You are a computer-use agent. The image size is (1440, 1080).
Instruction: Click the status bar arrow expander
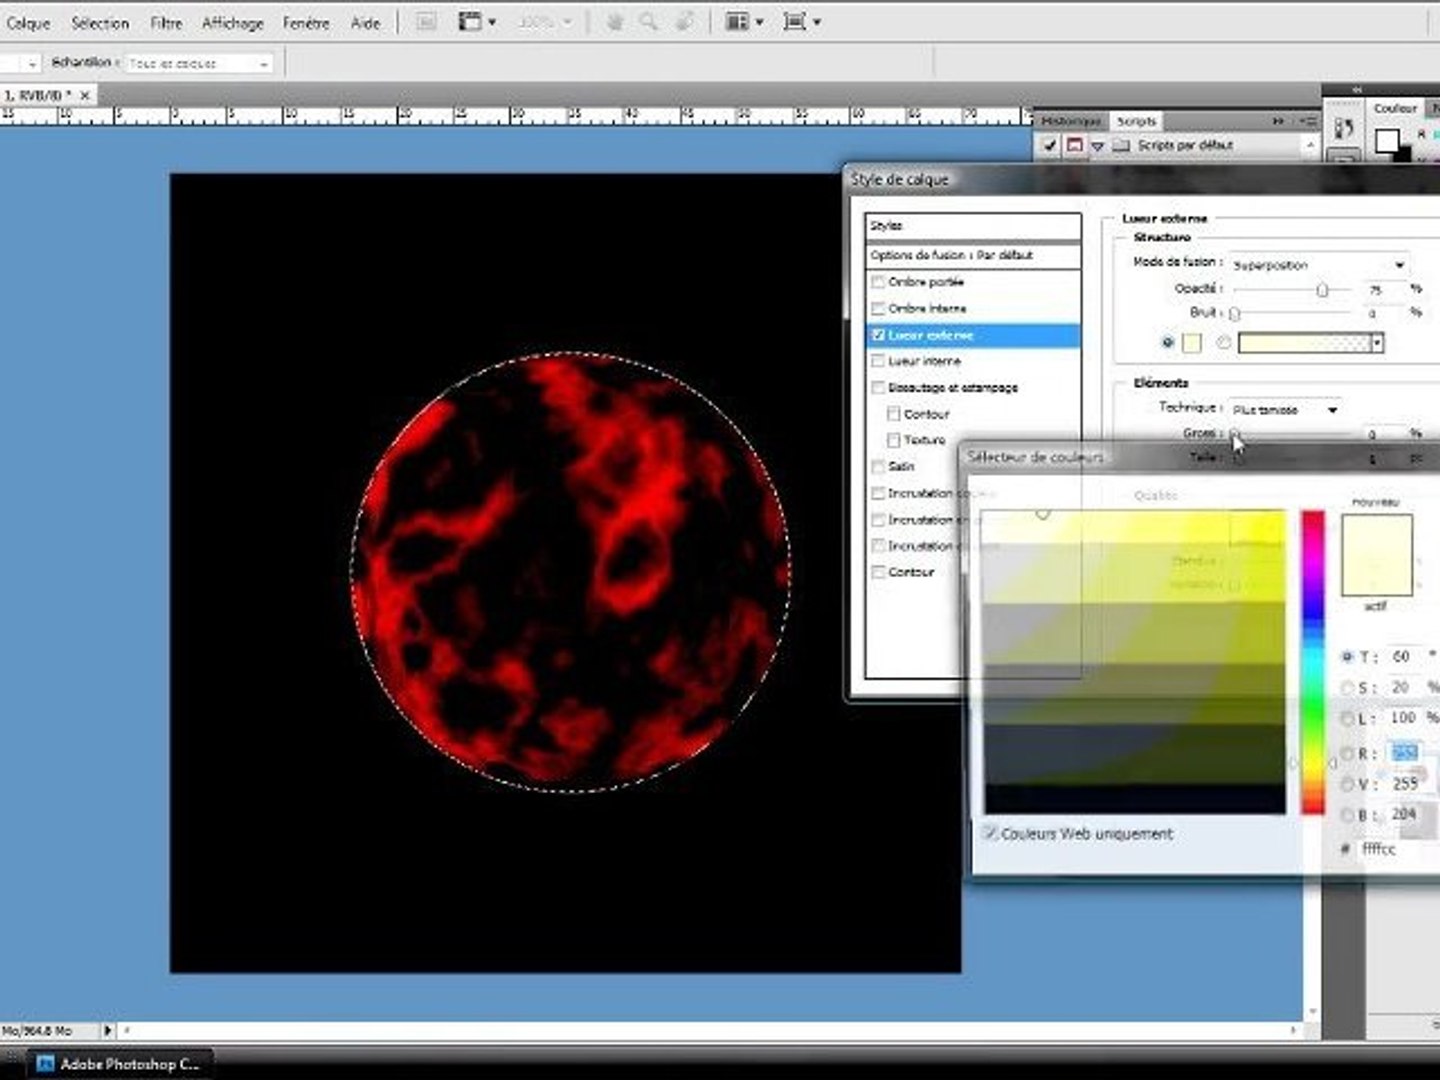(x=107, y=1030)
